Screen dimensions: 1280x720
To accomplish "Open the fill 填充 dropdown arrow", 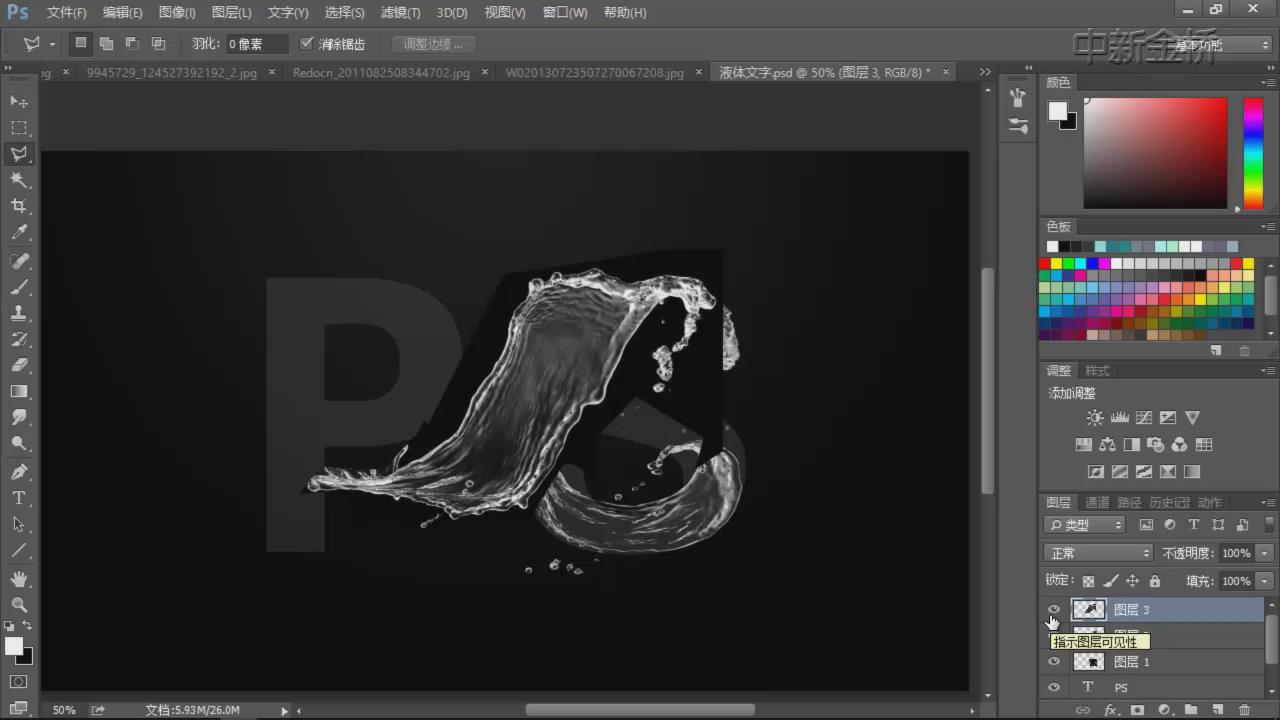I will [x=1265, y=581].
